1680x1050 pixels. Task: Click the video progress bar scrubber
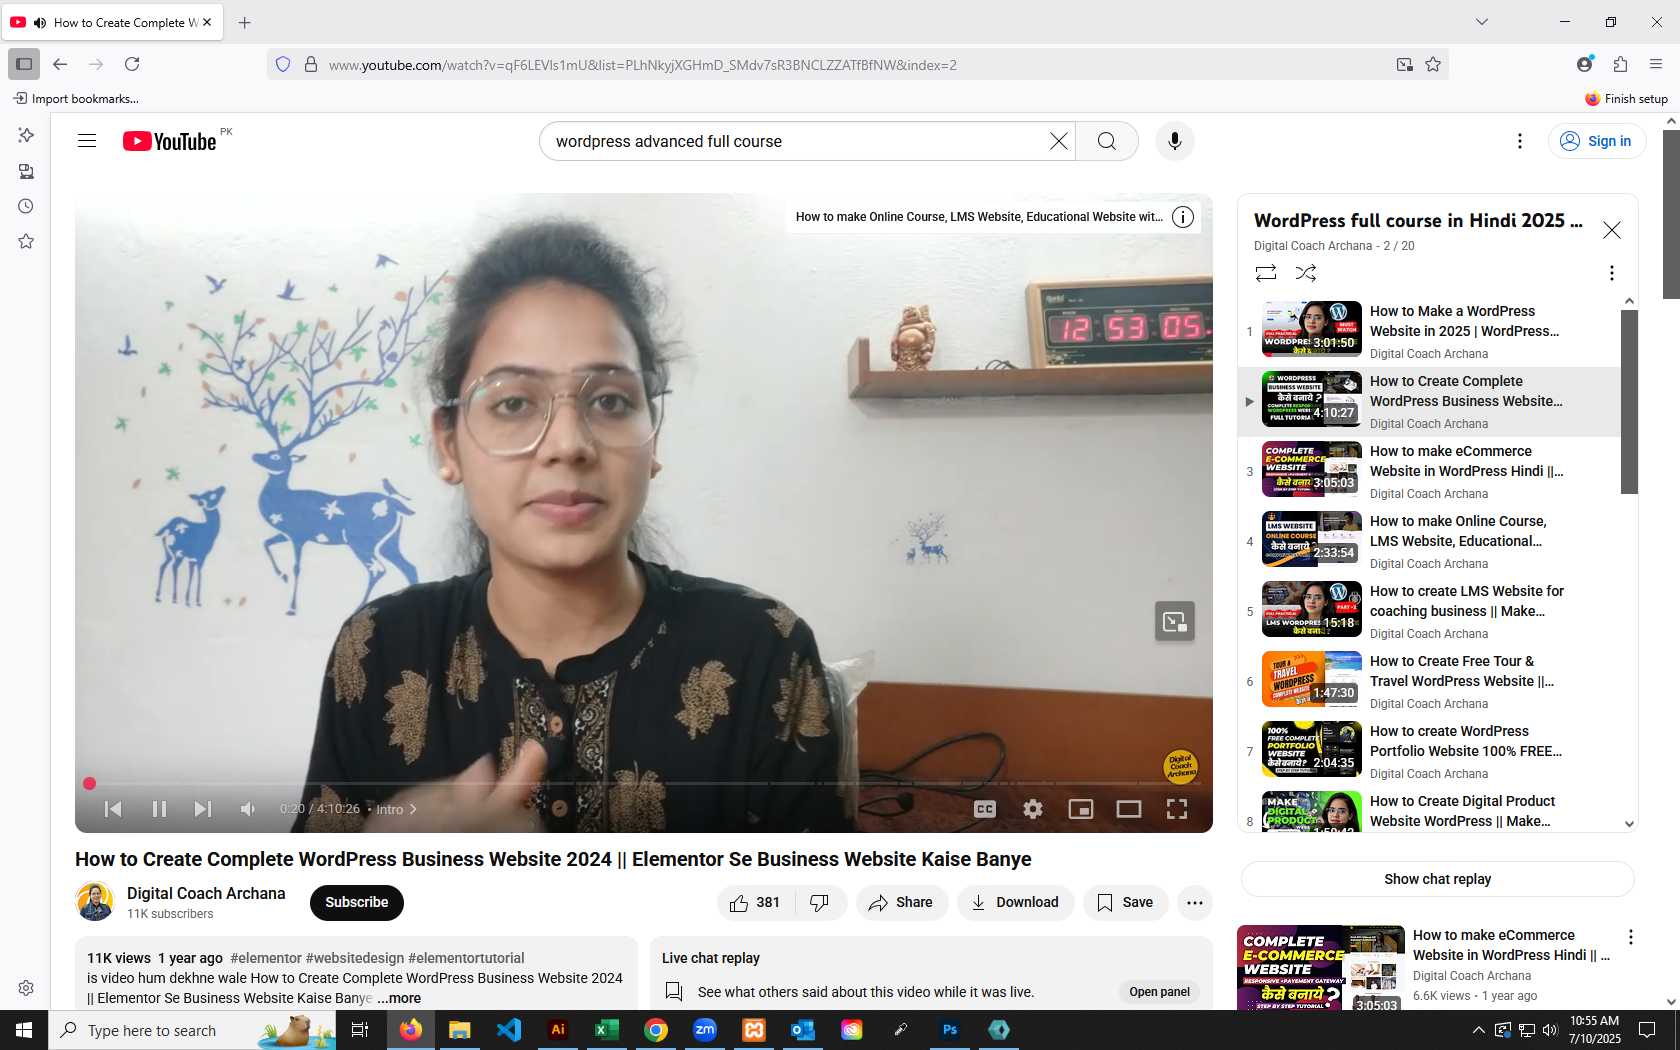point(89,784)
